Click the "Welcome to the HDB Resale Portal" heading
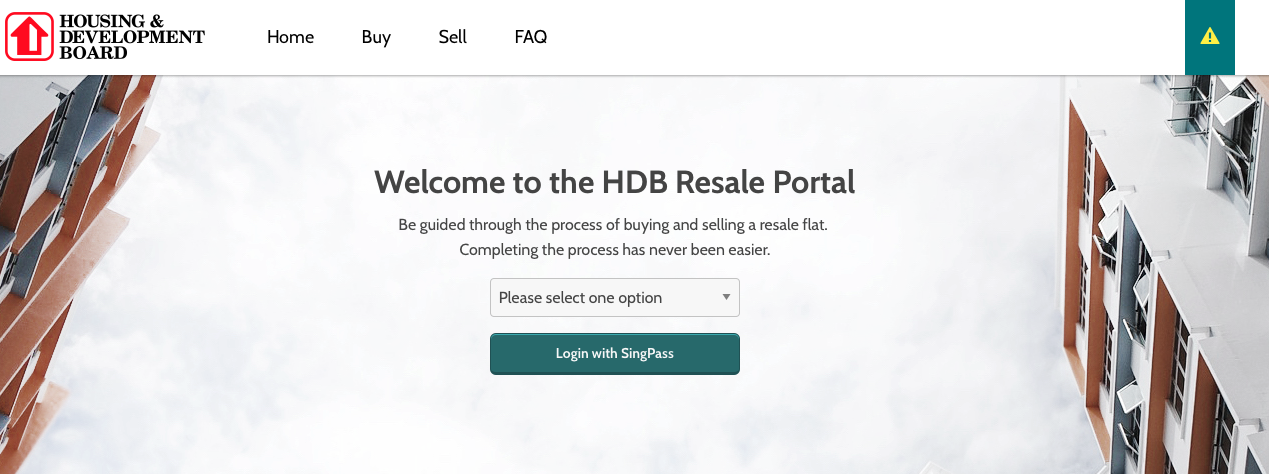The height and width of the screenshot is (474, 1269). 615,183
